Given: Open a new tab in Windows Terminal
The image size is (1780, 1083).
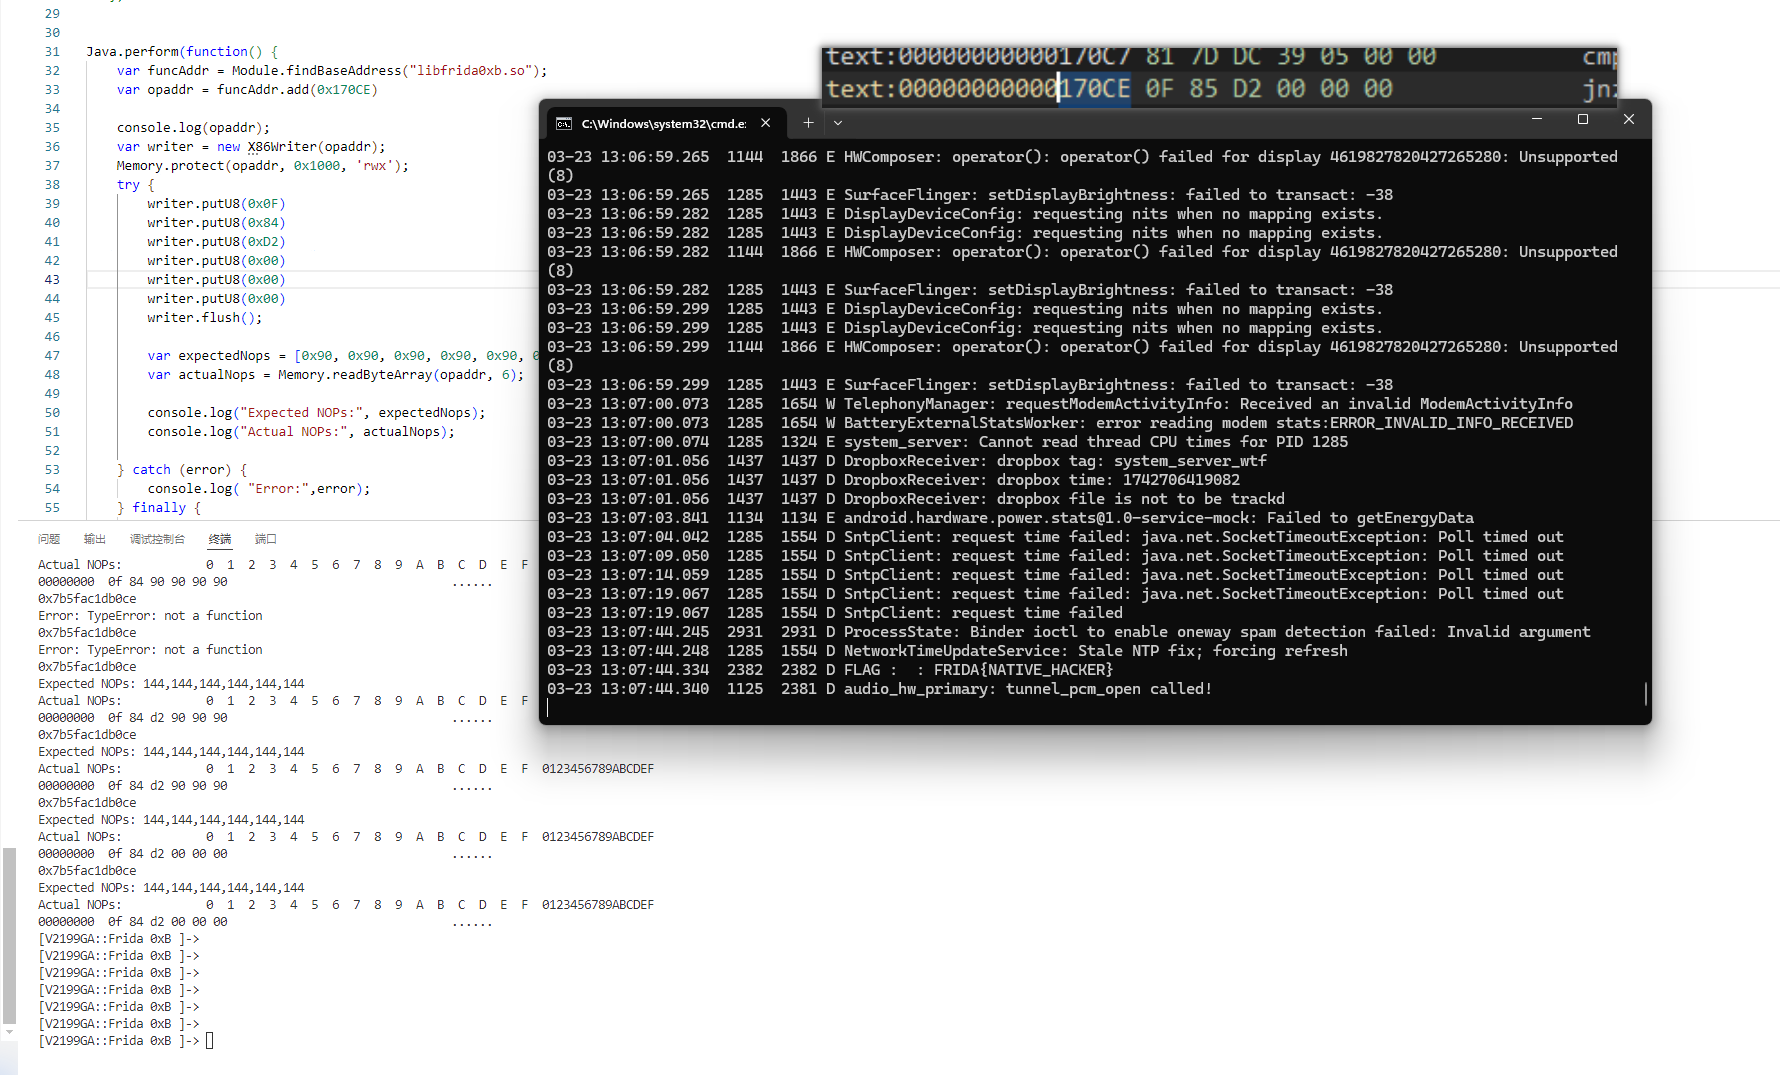Looking at the screenshot, I should pos(808,123).
